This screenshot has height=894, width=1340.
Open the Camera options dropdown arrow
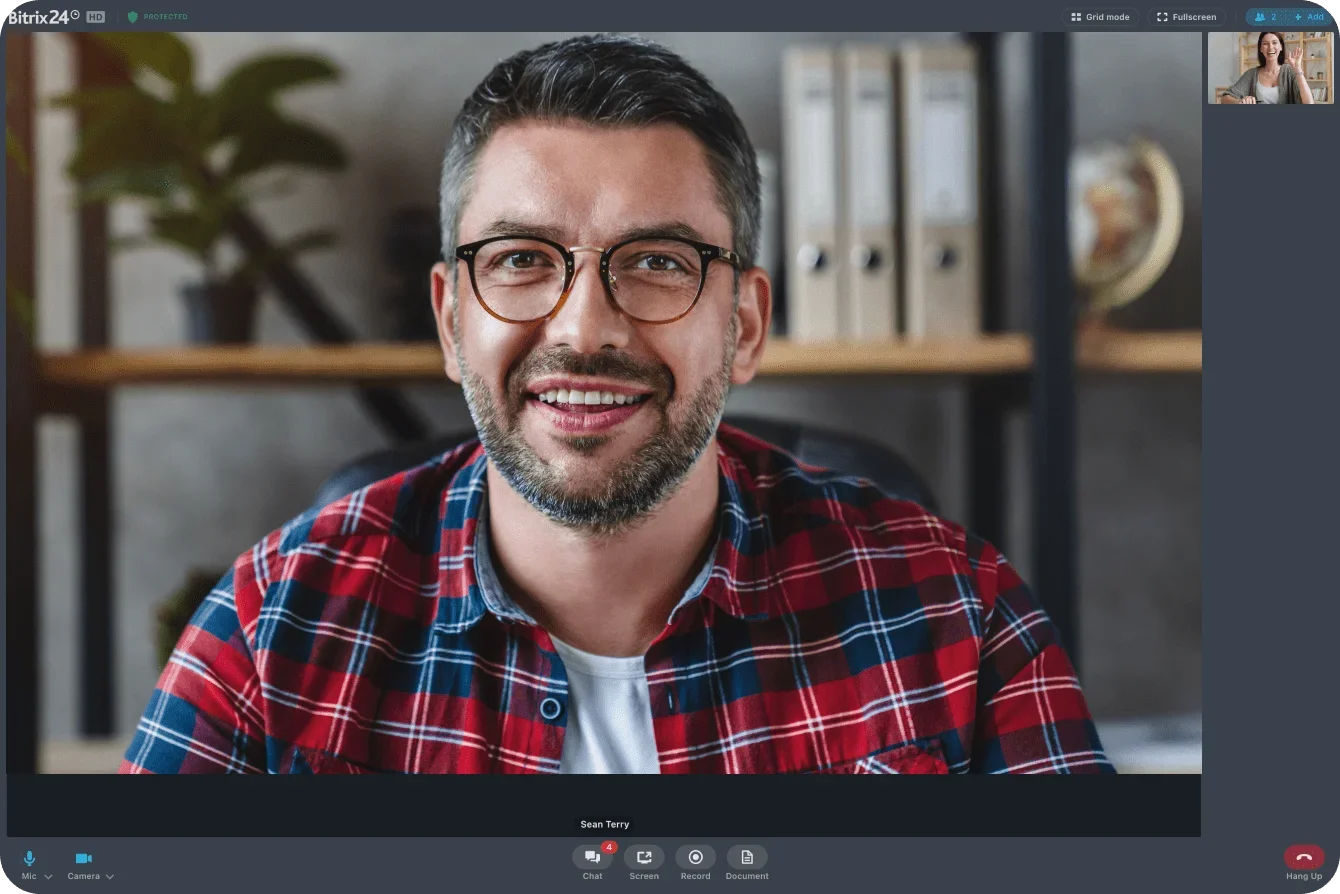click(109, 877)
